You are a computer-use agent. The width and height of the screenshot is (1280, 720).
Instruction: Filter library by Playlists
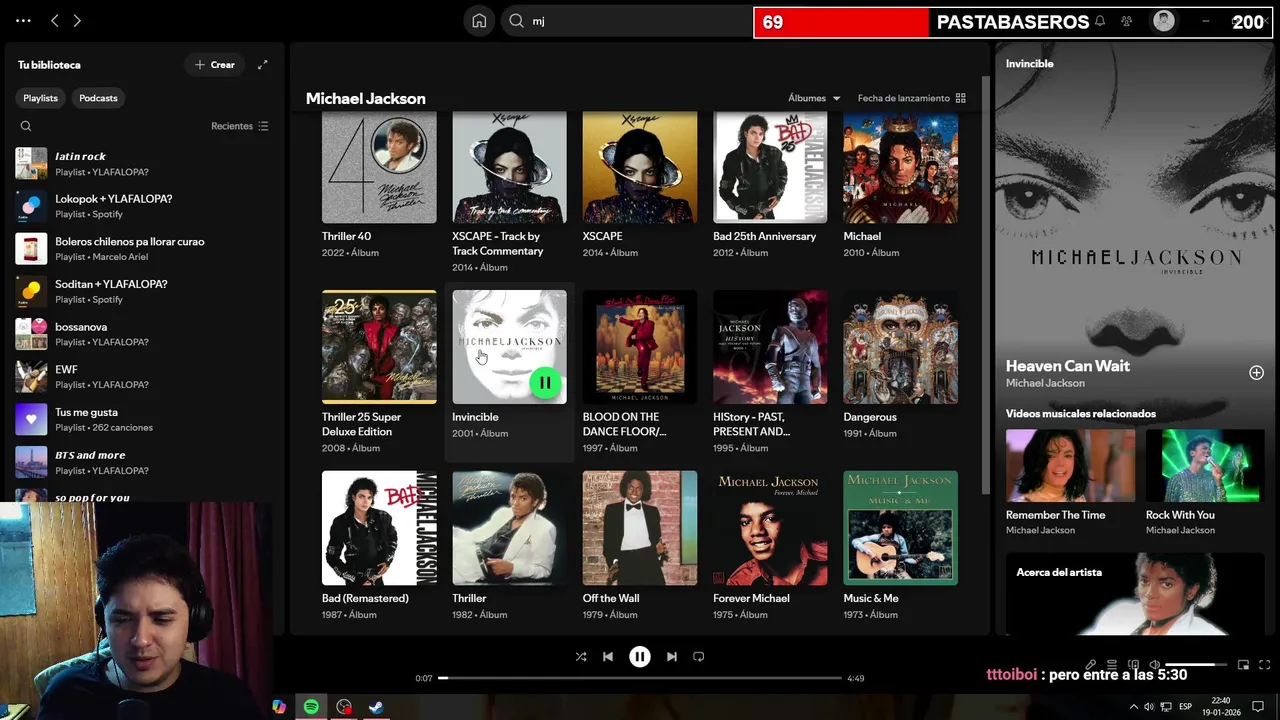[41, 98]
